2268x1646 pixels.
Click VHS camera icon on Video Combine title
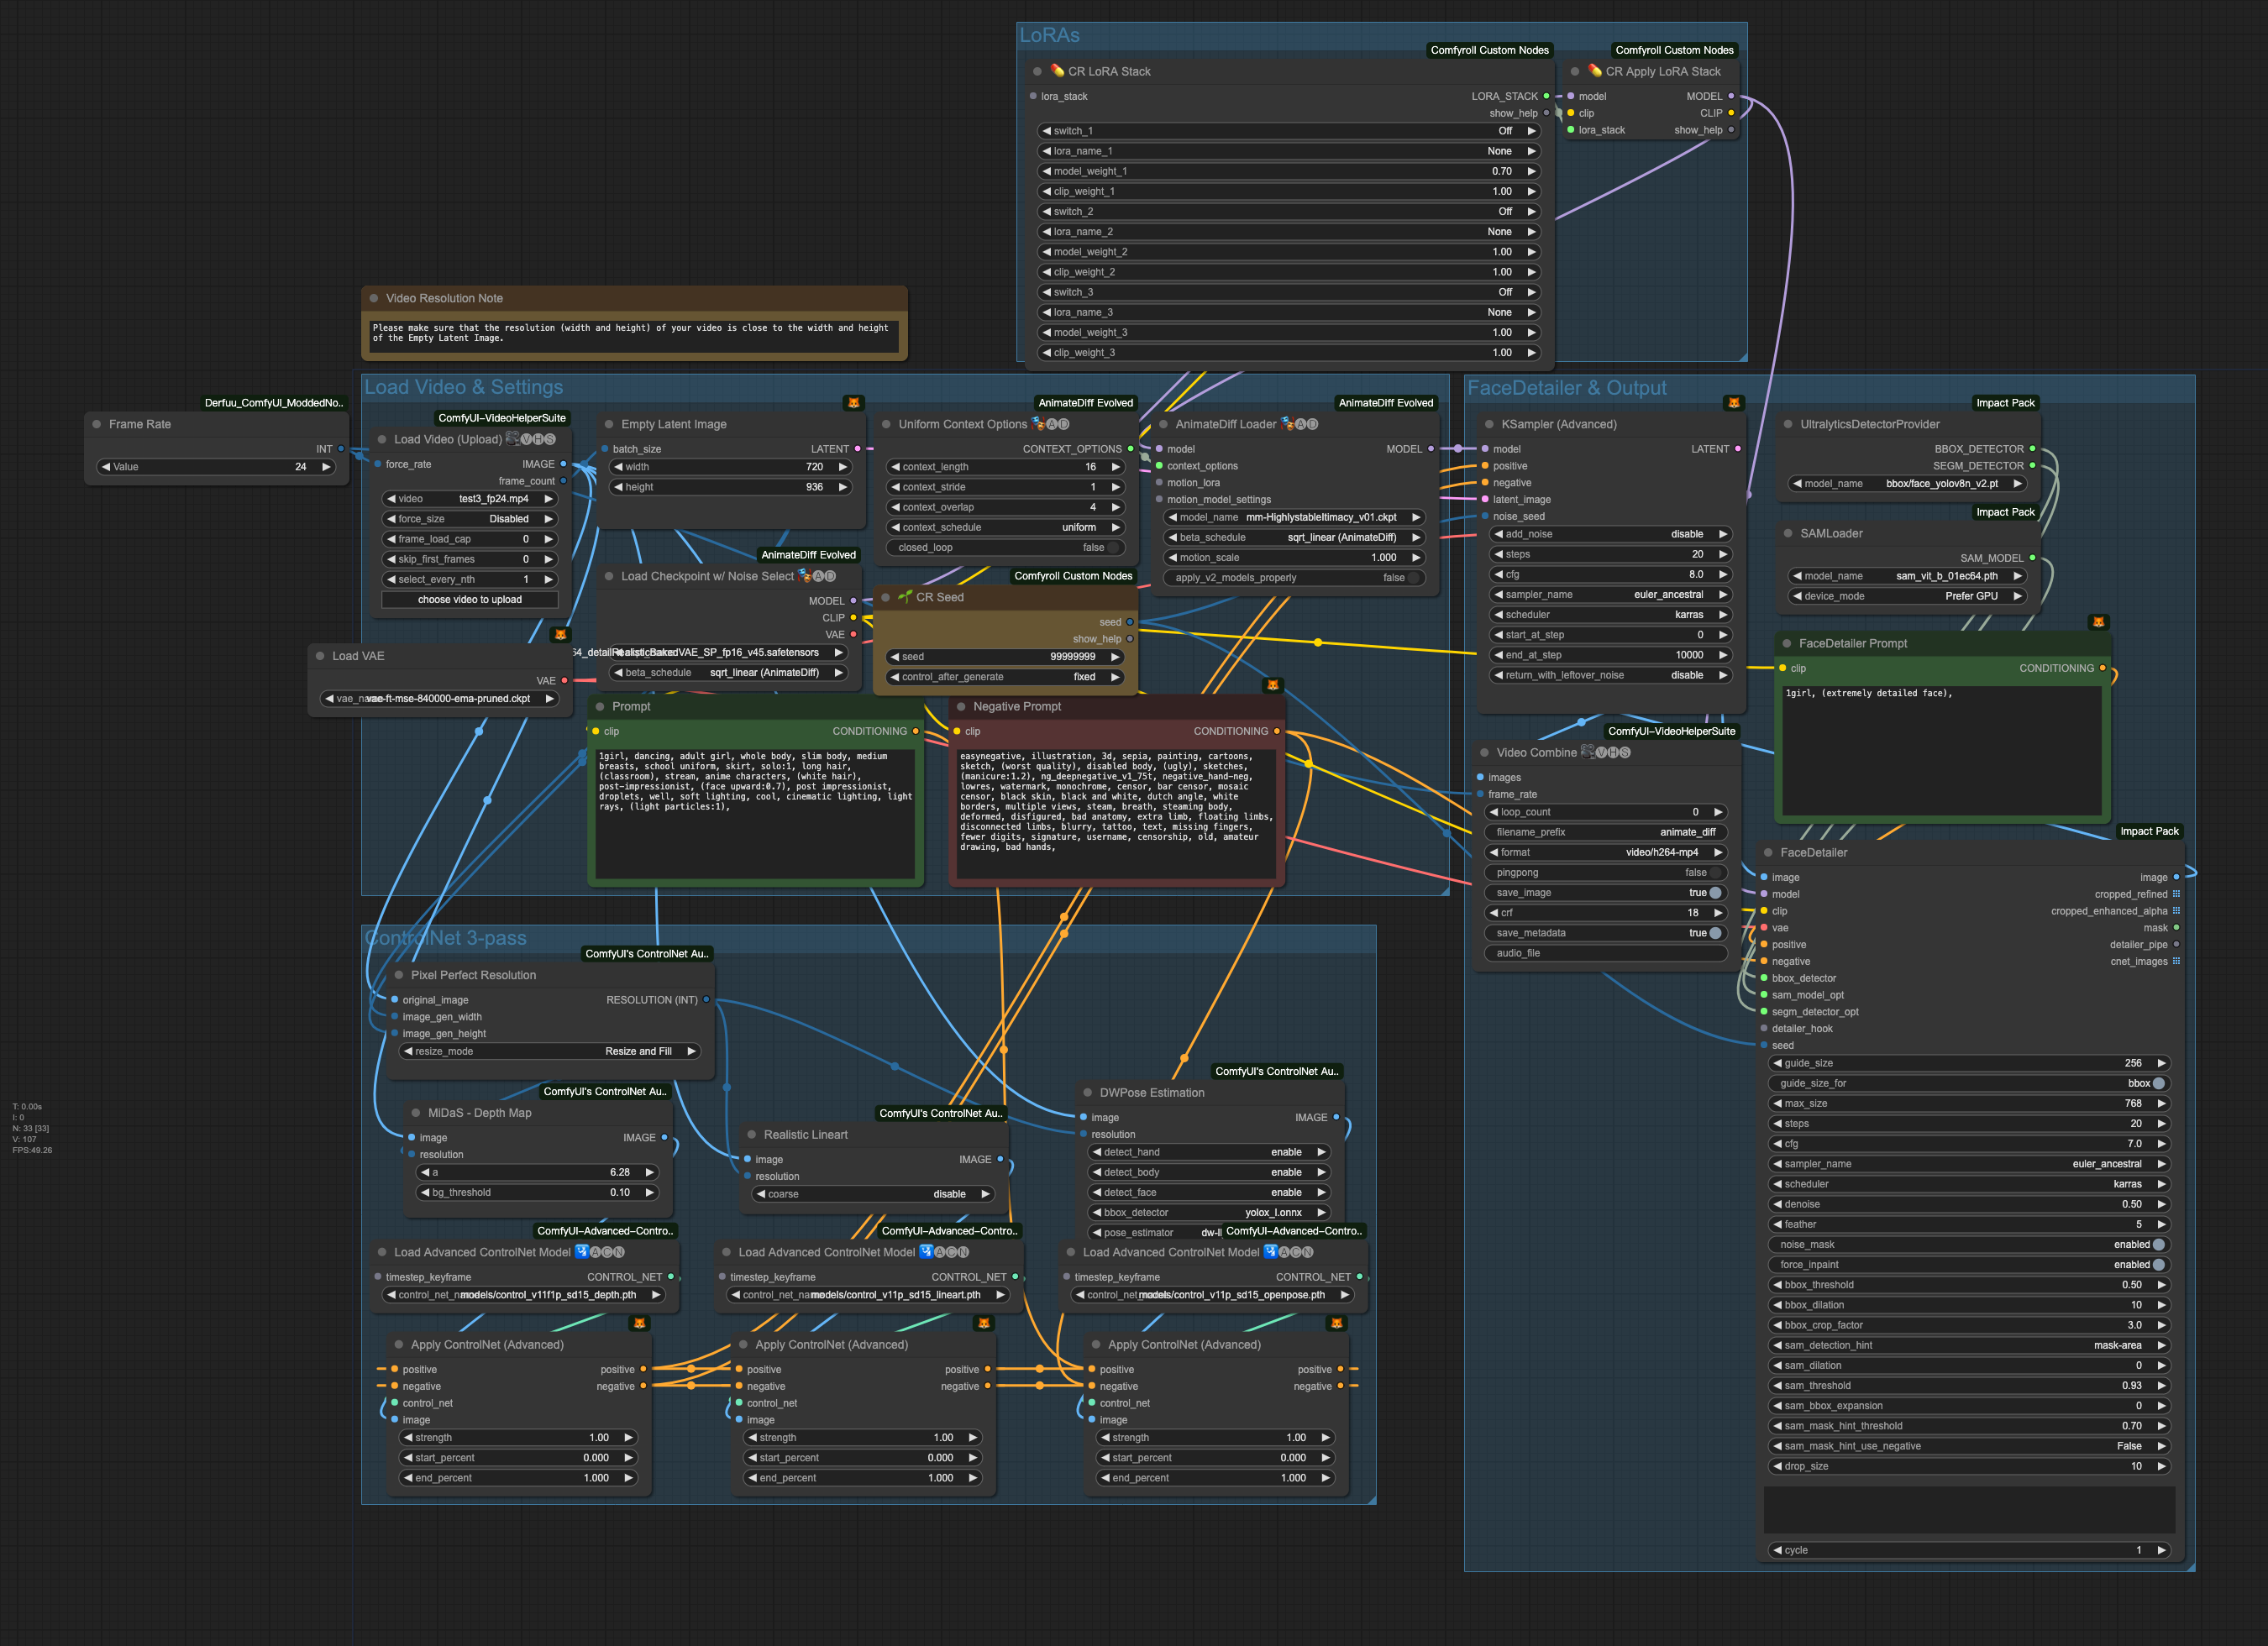click(x=1588, y=752)
